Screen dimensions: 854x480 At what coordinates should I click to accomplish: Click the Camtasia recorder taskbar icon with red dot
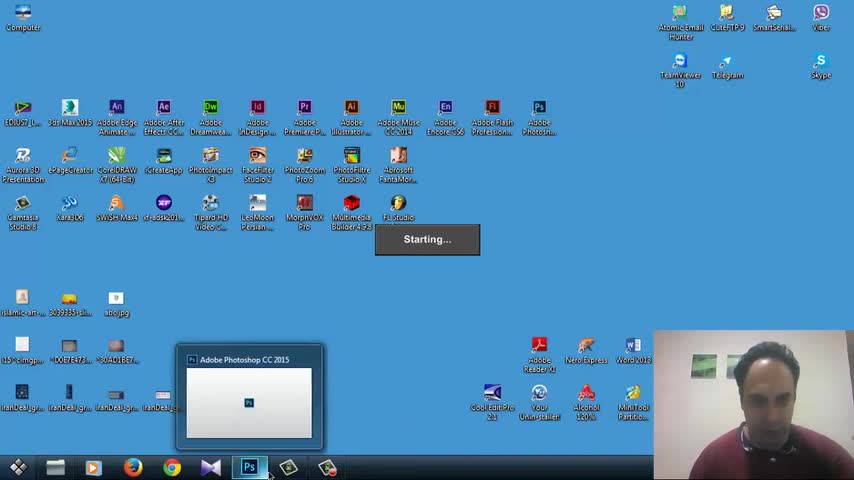(327, 467)
